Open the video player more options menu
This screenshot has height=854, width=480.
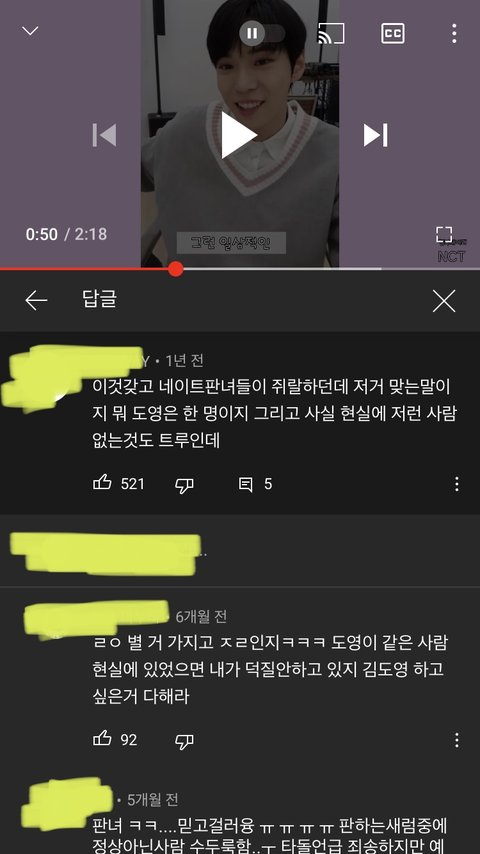[454, 34]
